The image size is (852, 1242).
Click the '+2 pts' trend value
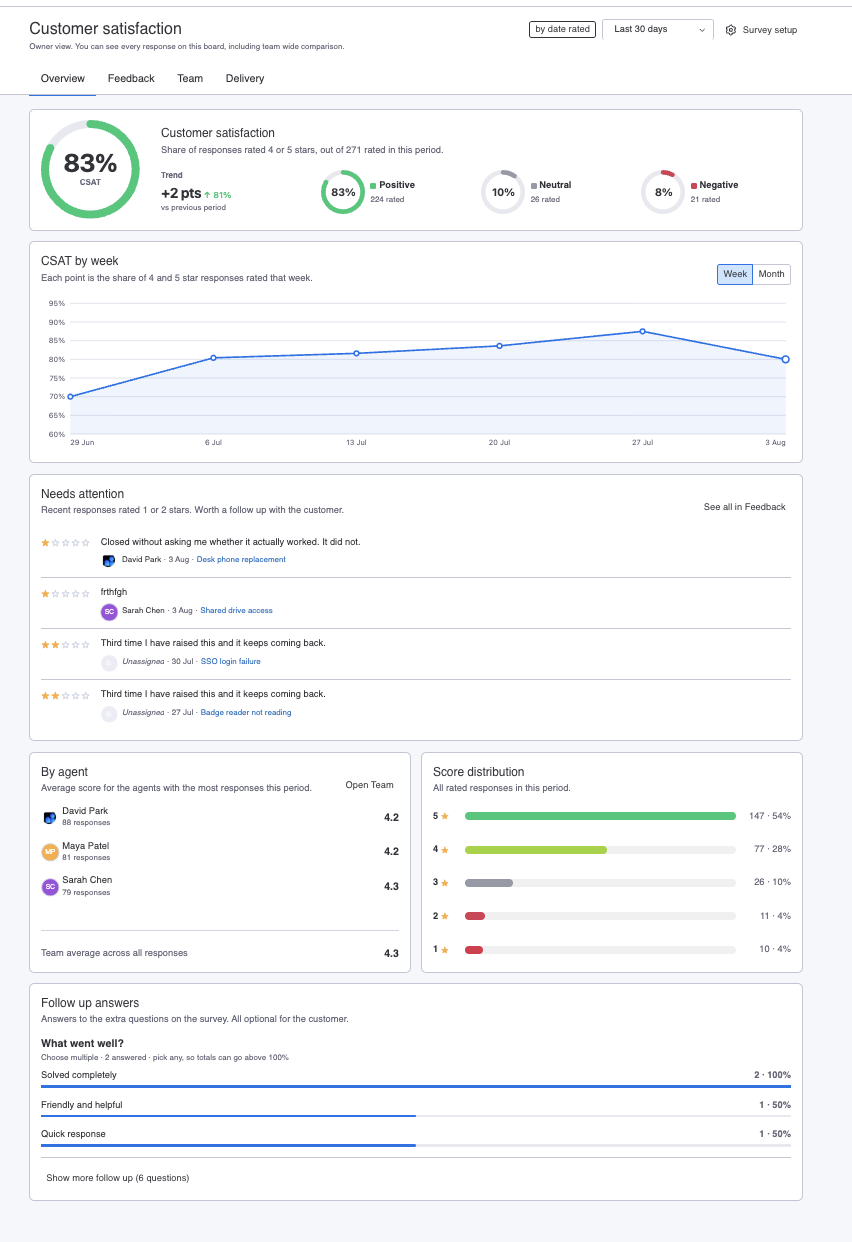181,193
